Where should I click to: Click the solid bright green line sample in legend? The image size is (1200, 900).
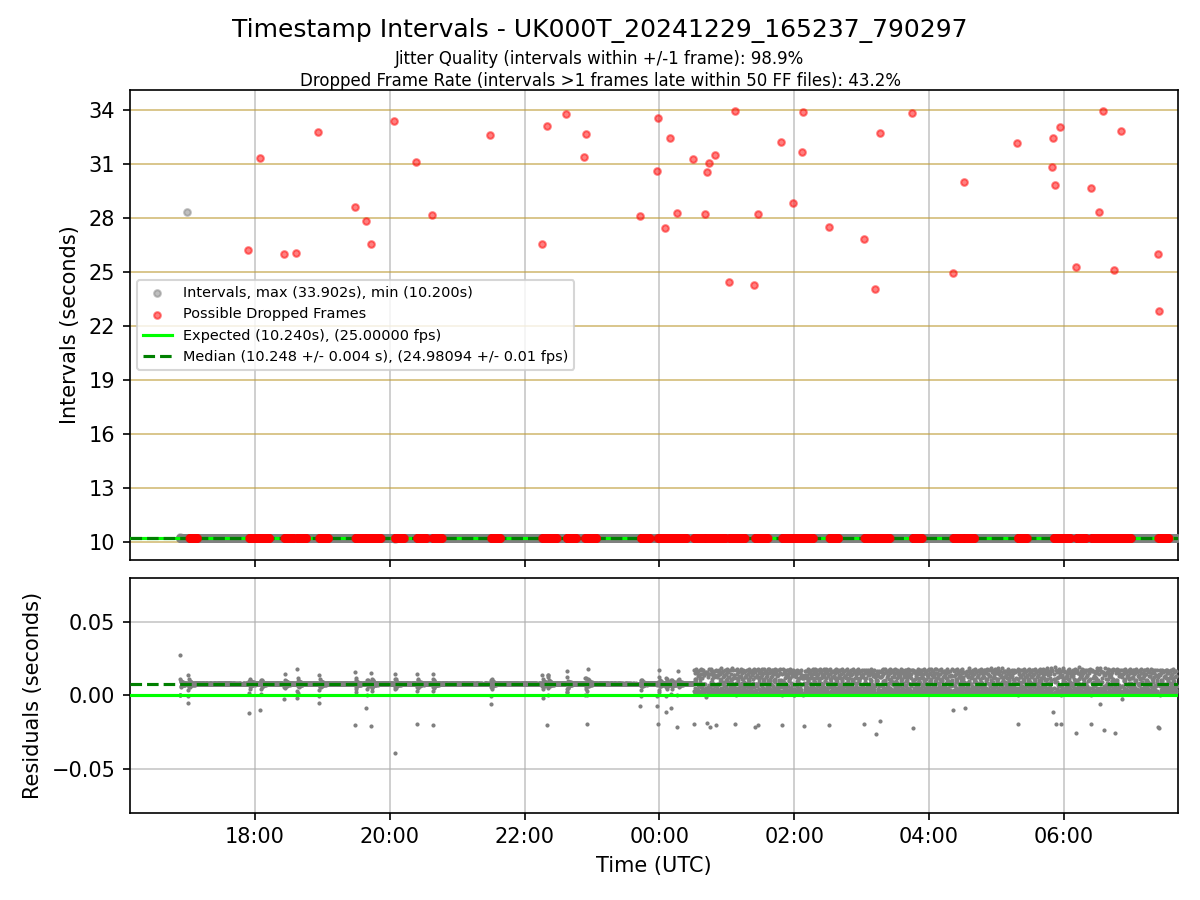[157, 335]
